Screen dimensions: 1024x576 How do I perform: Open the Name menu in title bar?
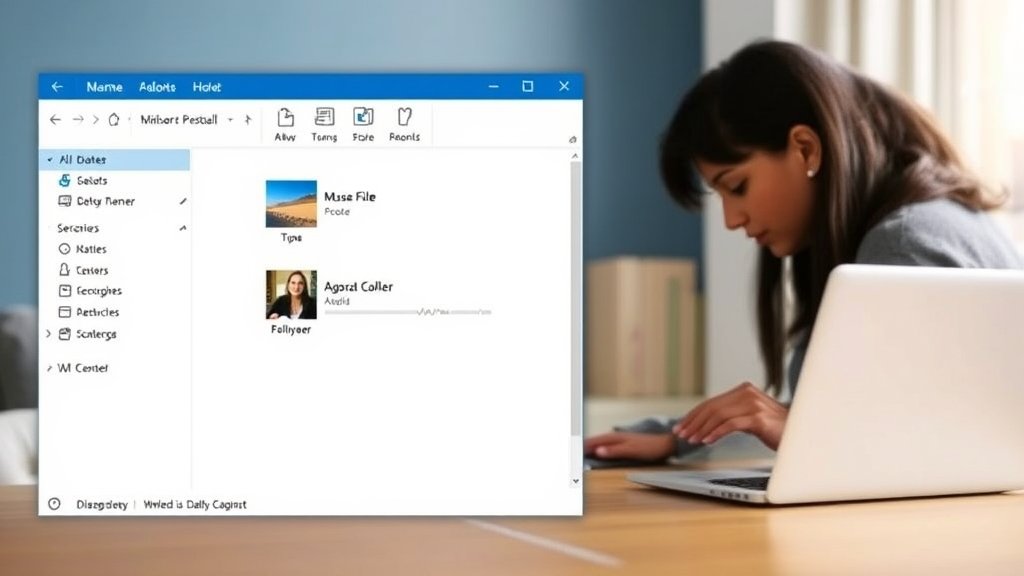[x=104, y=87]
